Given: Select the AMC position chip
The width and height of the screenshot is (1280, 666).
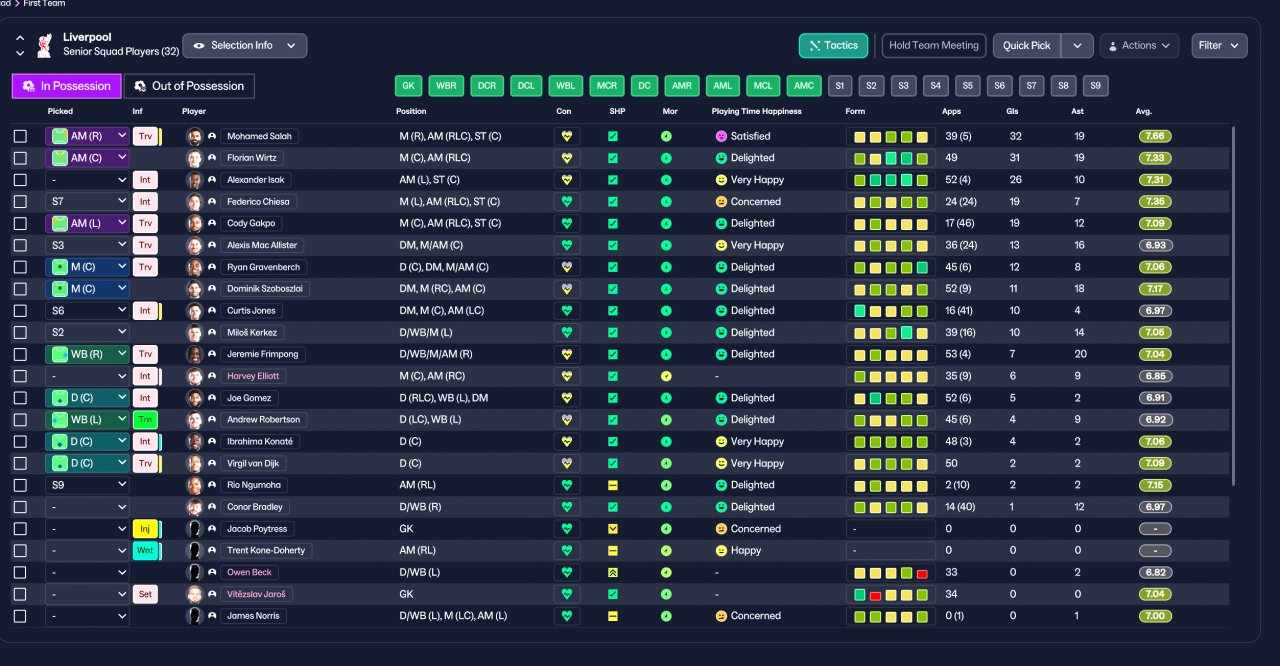Looking at the screenshot, I should (x=803, y=86).
